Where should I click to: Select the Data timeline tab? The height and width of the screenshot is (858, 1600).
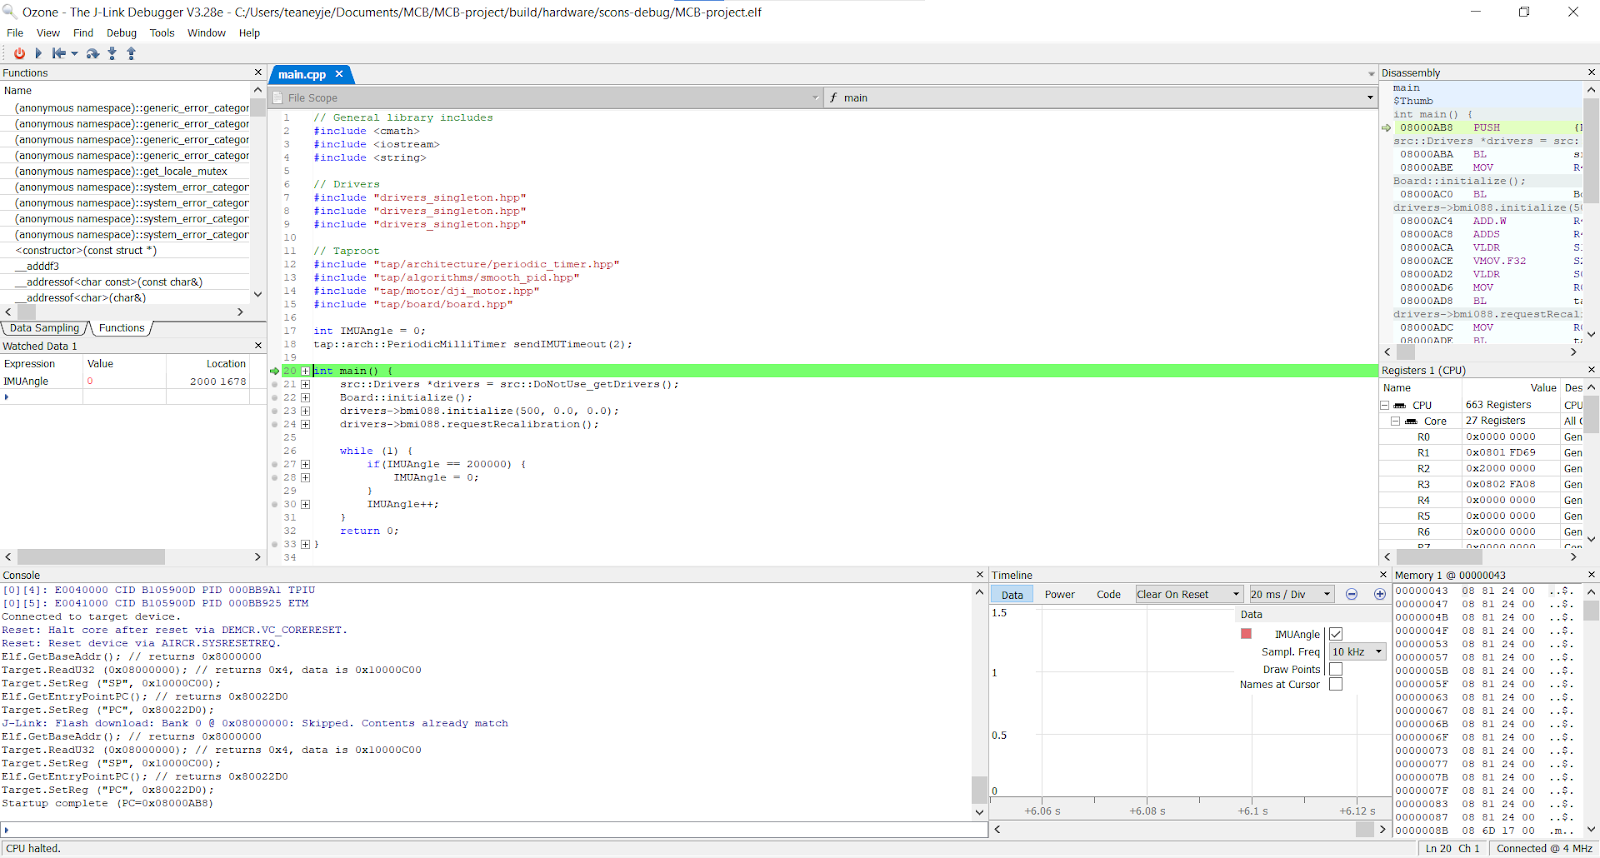[1012, 594]
